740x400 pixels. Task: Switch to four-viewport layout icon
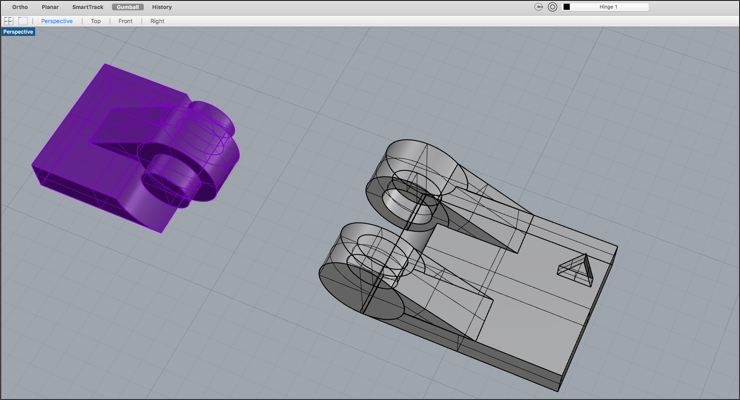pyautogui.click(x=8, y=21)
